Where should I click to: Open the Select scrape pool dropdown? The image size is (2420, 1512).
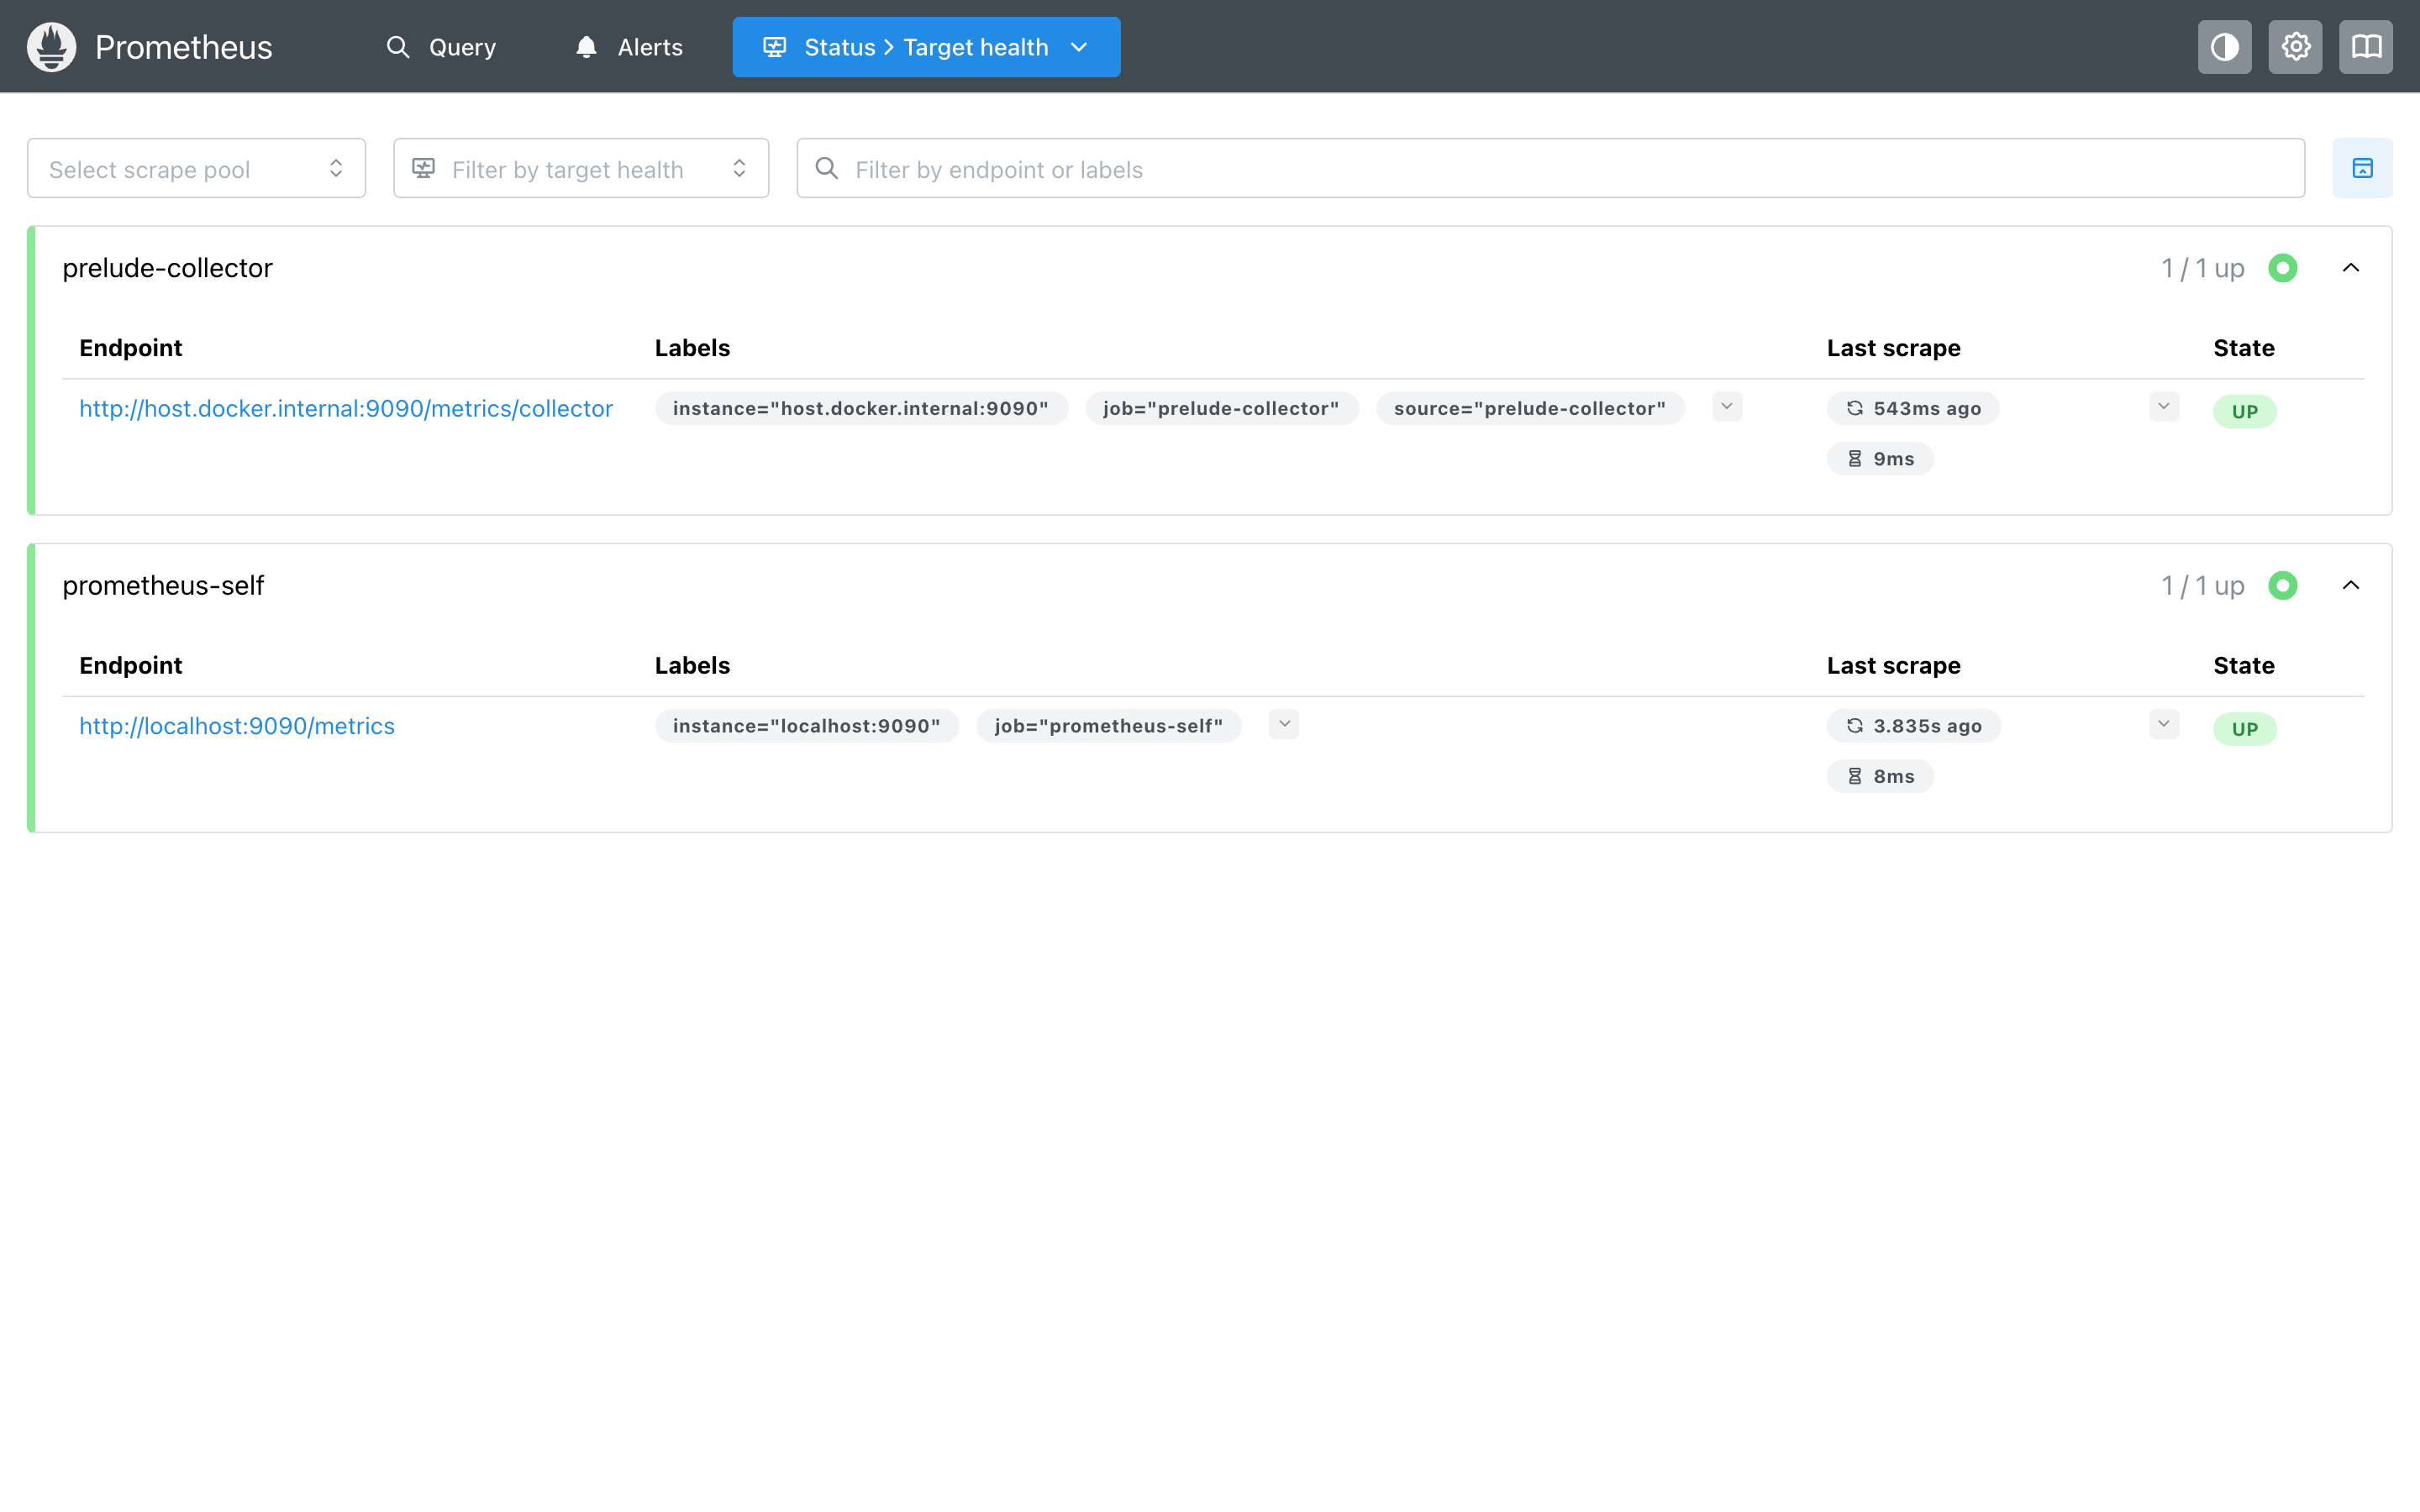tap(196, 169)
